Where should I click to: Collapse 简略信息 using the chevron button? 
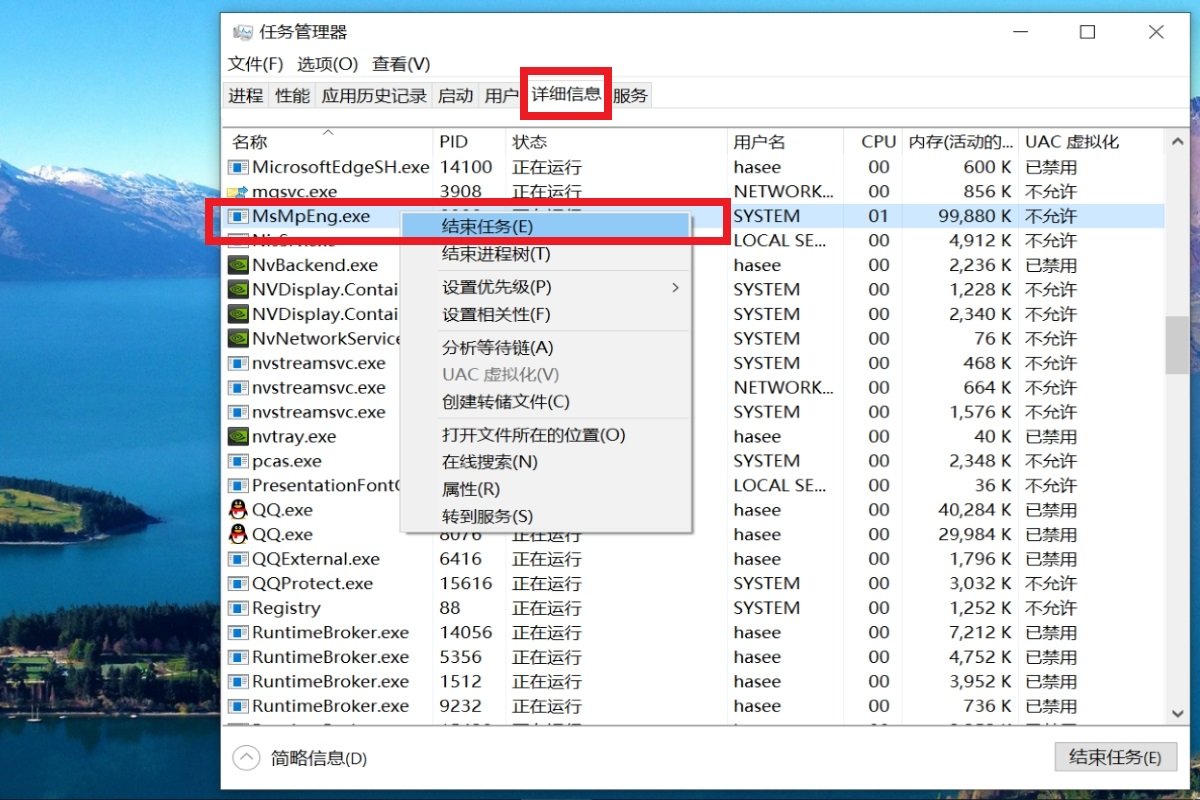[245, 758]
